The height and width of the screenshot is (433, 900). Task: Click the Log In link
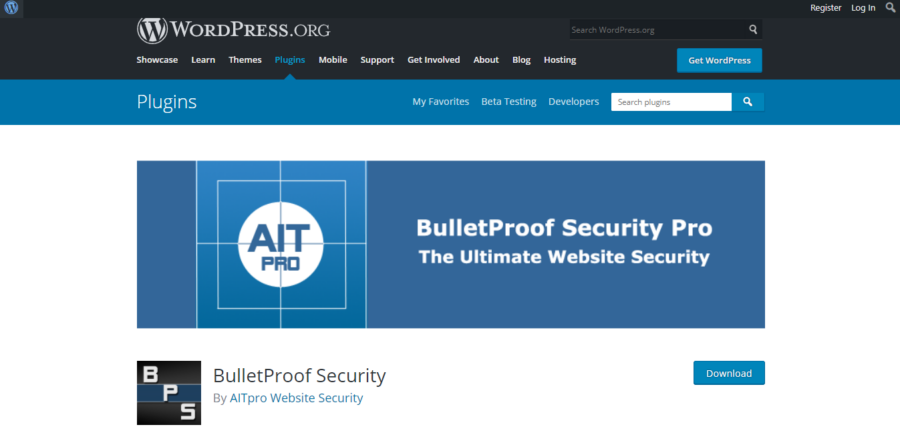(863, 8)
